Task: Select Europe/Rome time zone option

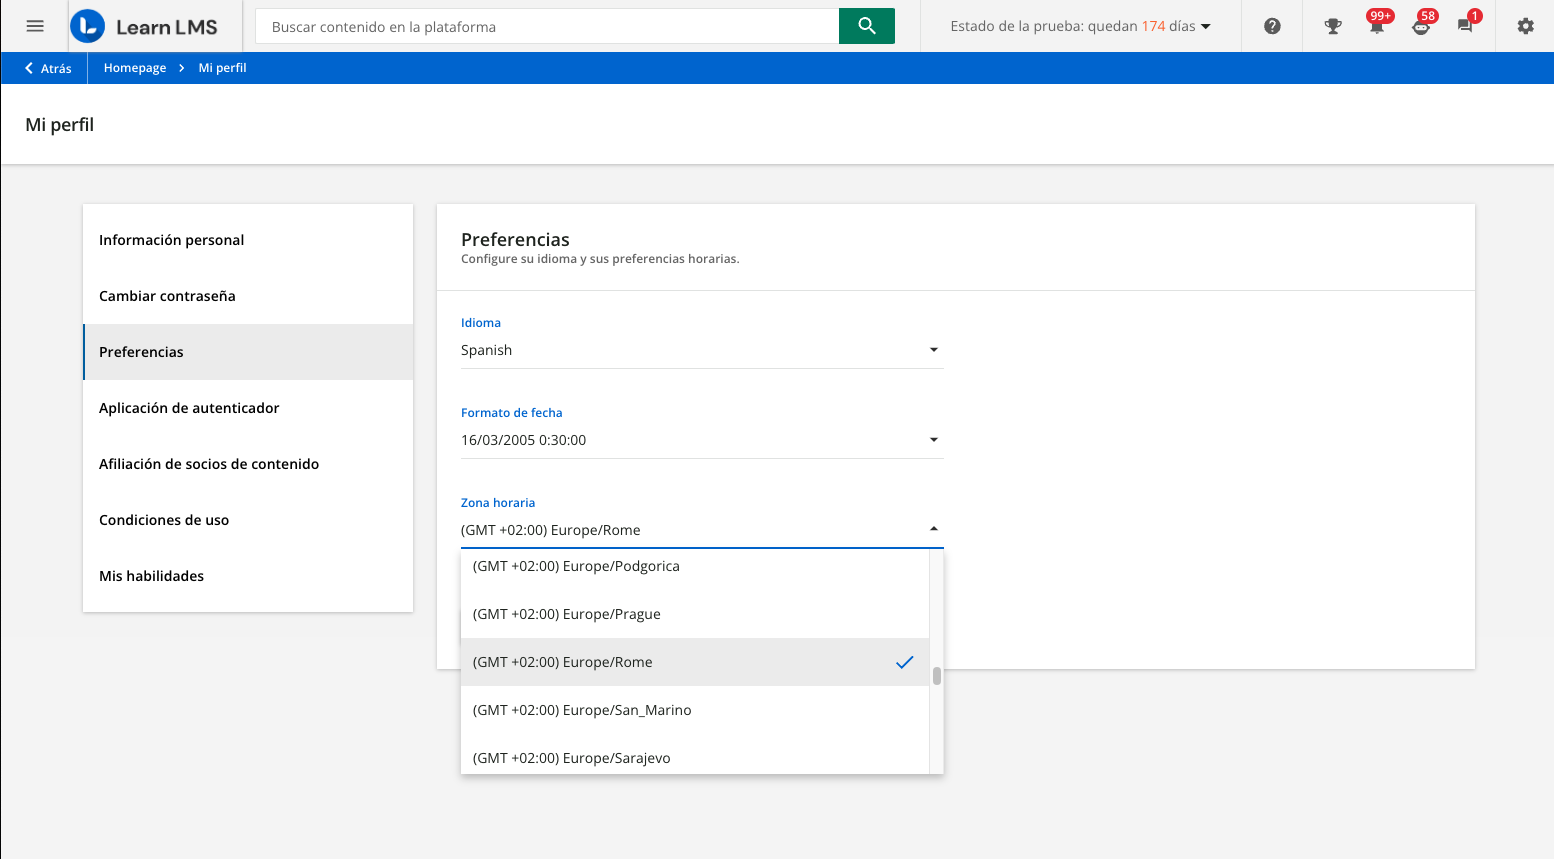Action: point(695,662)
